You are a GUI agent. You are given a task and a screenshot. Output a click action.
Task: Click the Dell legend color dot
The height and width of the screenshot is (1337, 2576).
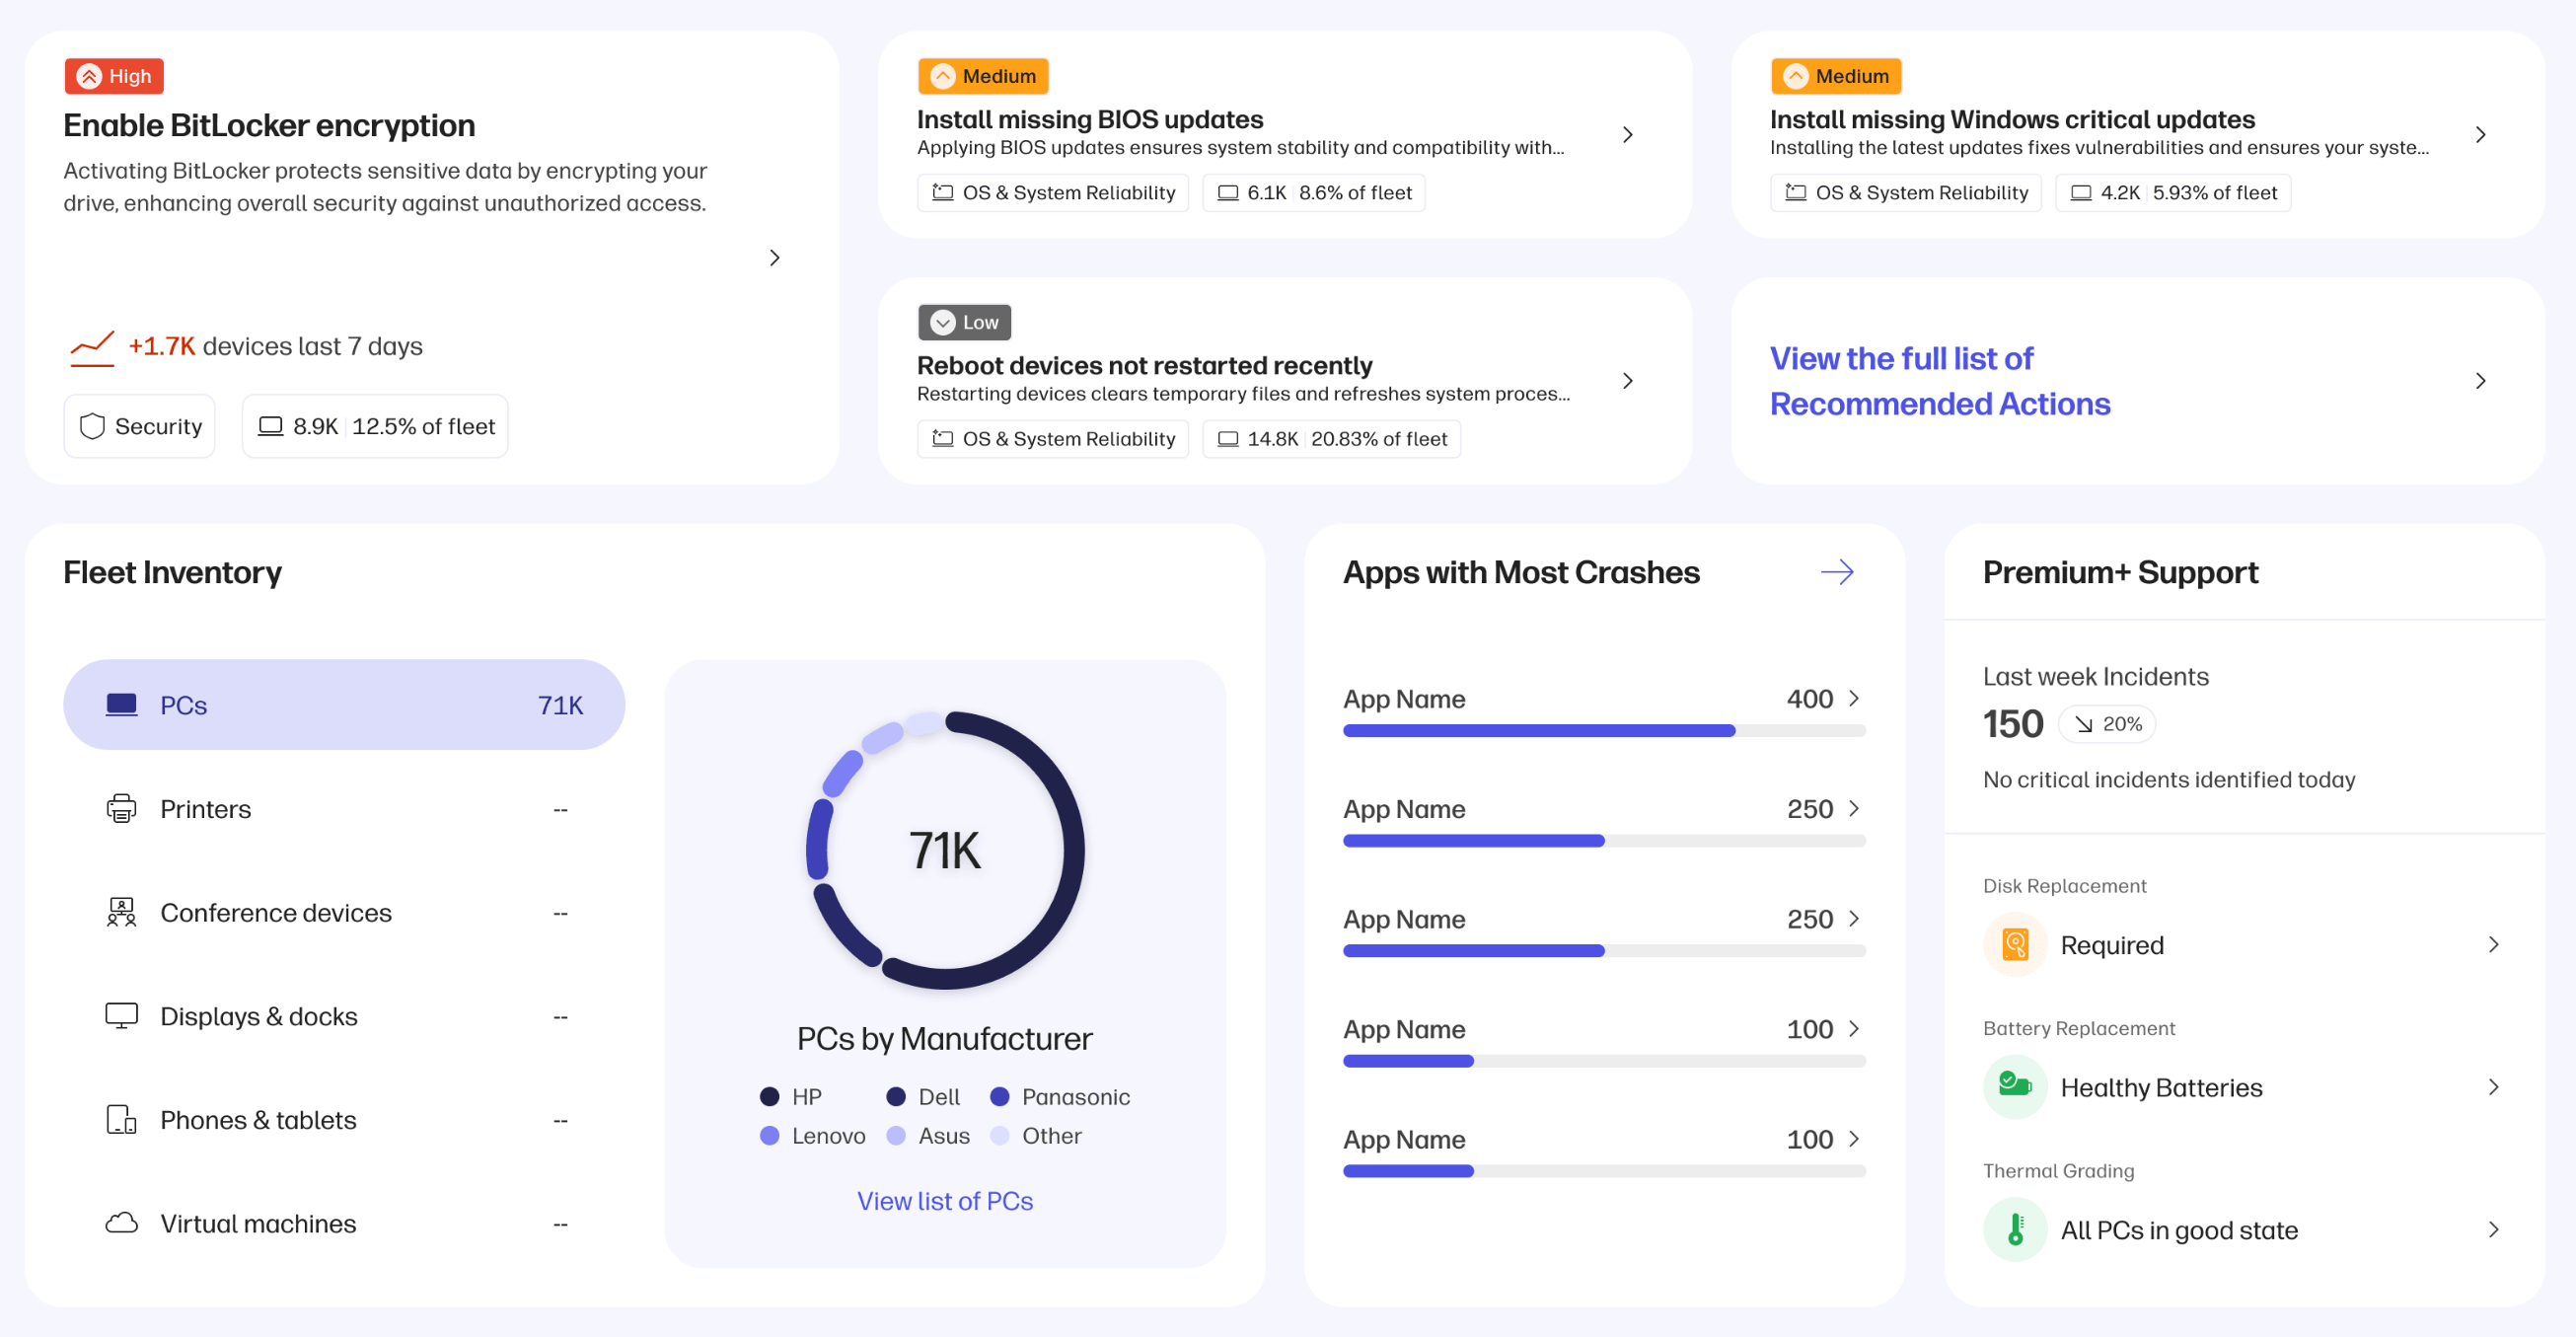click(x=896, y=1097)
